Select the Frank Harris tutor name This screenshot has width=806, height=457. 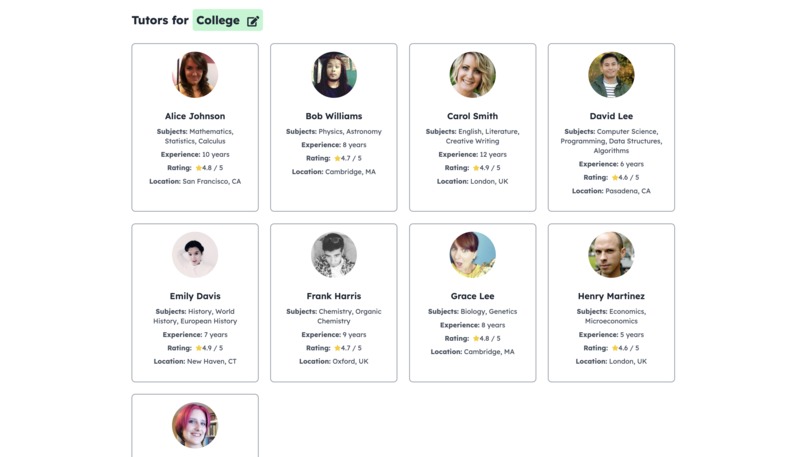(x=334, y=296)
